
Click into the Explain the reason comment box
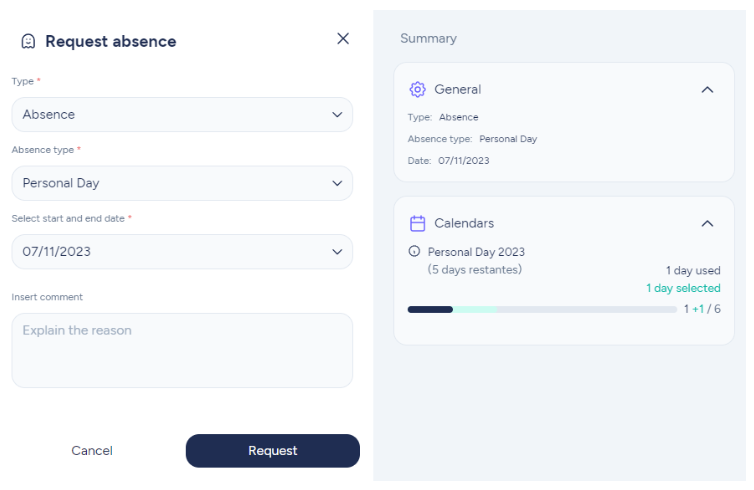tap(182, 351)
